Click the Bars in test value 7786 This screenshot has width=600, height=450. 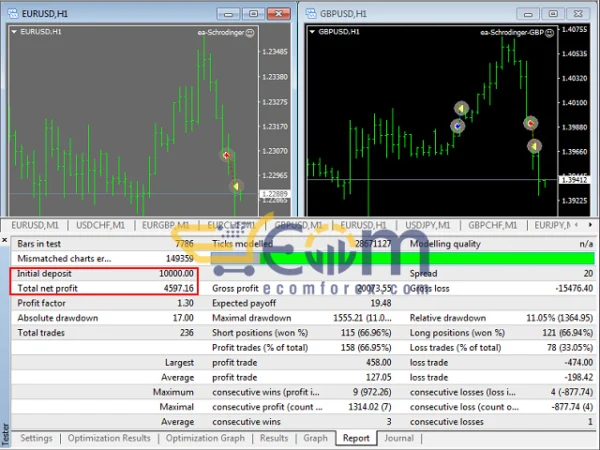click(x=184, y=244)
